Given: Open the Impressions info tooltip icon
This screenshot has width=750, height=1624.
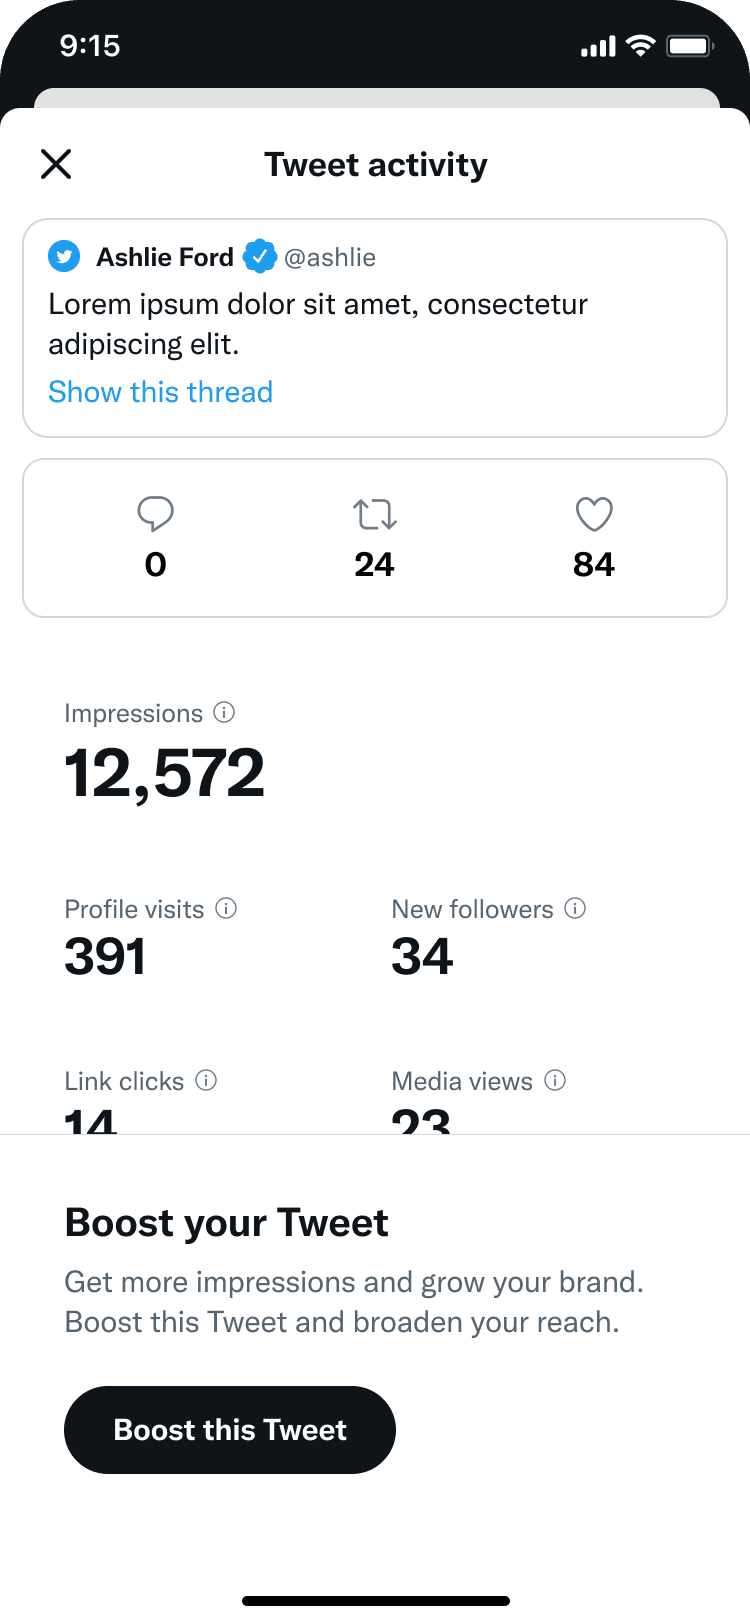Looking at the screenshot, I should (x=226, y=712).
